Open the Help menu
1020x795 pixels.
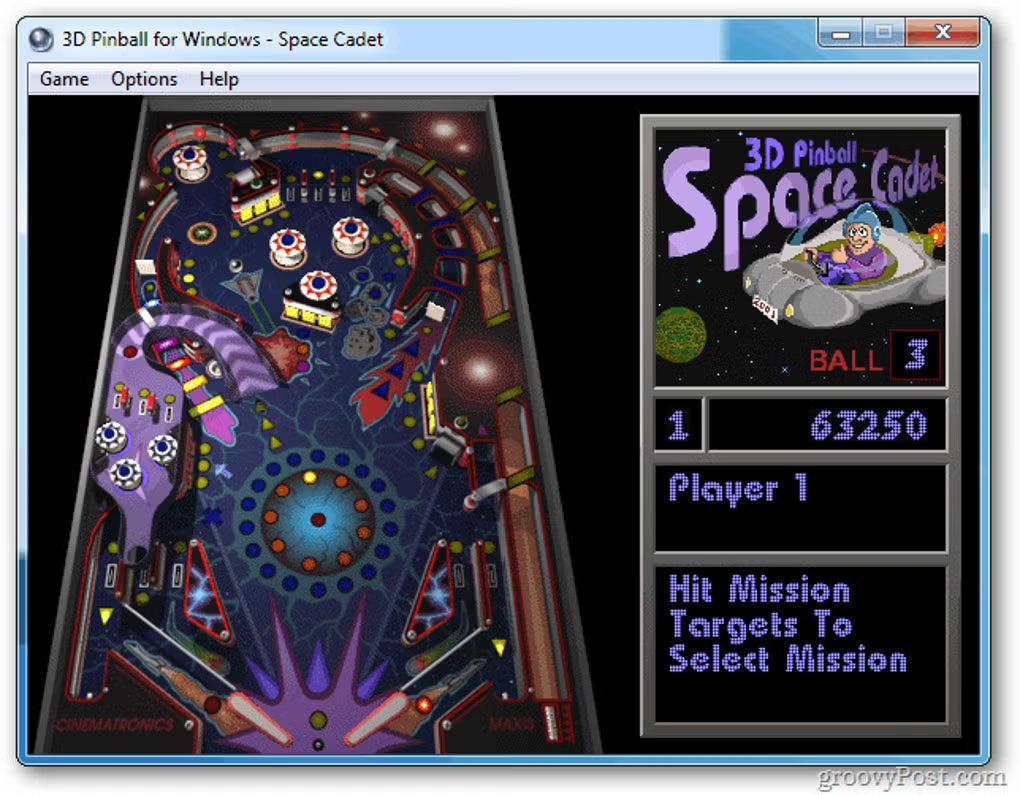point(219,79)
